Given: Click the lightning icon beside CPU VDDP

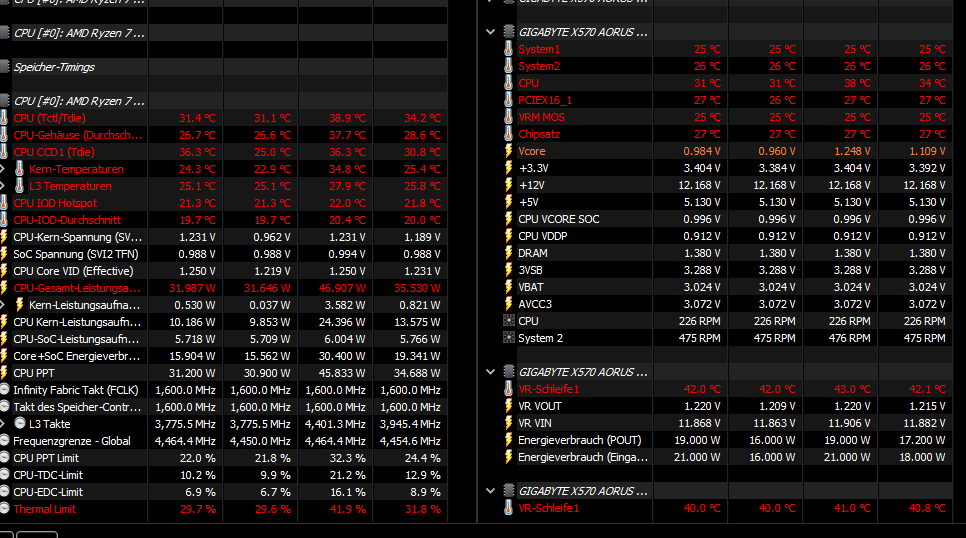Looking at the screenshot, I should [508, 236].
